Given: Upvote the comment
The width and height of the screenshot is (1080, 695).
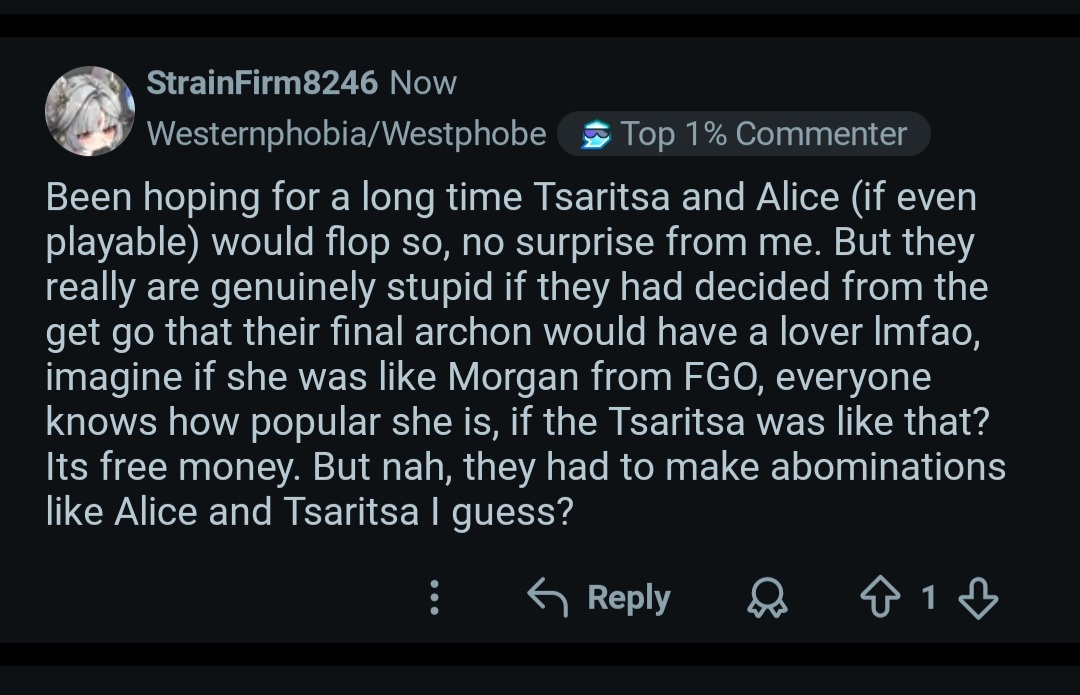Looking at the screenshot, I should click(880, 597).
